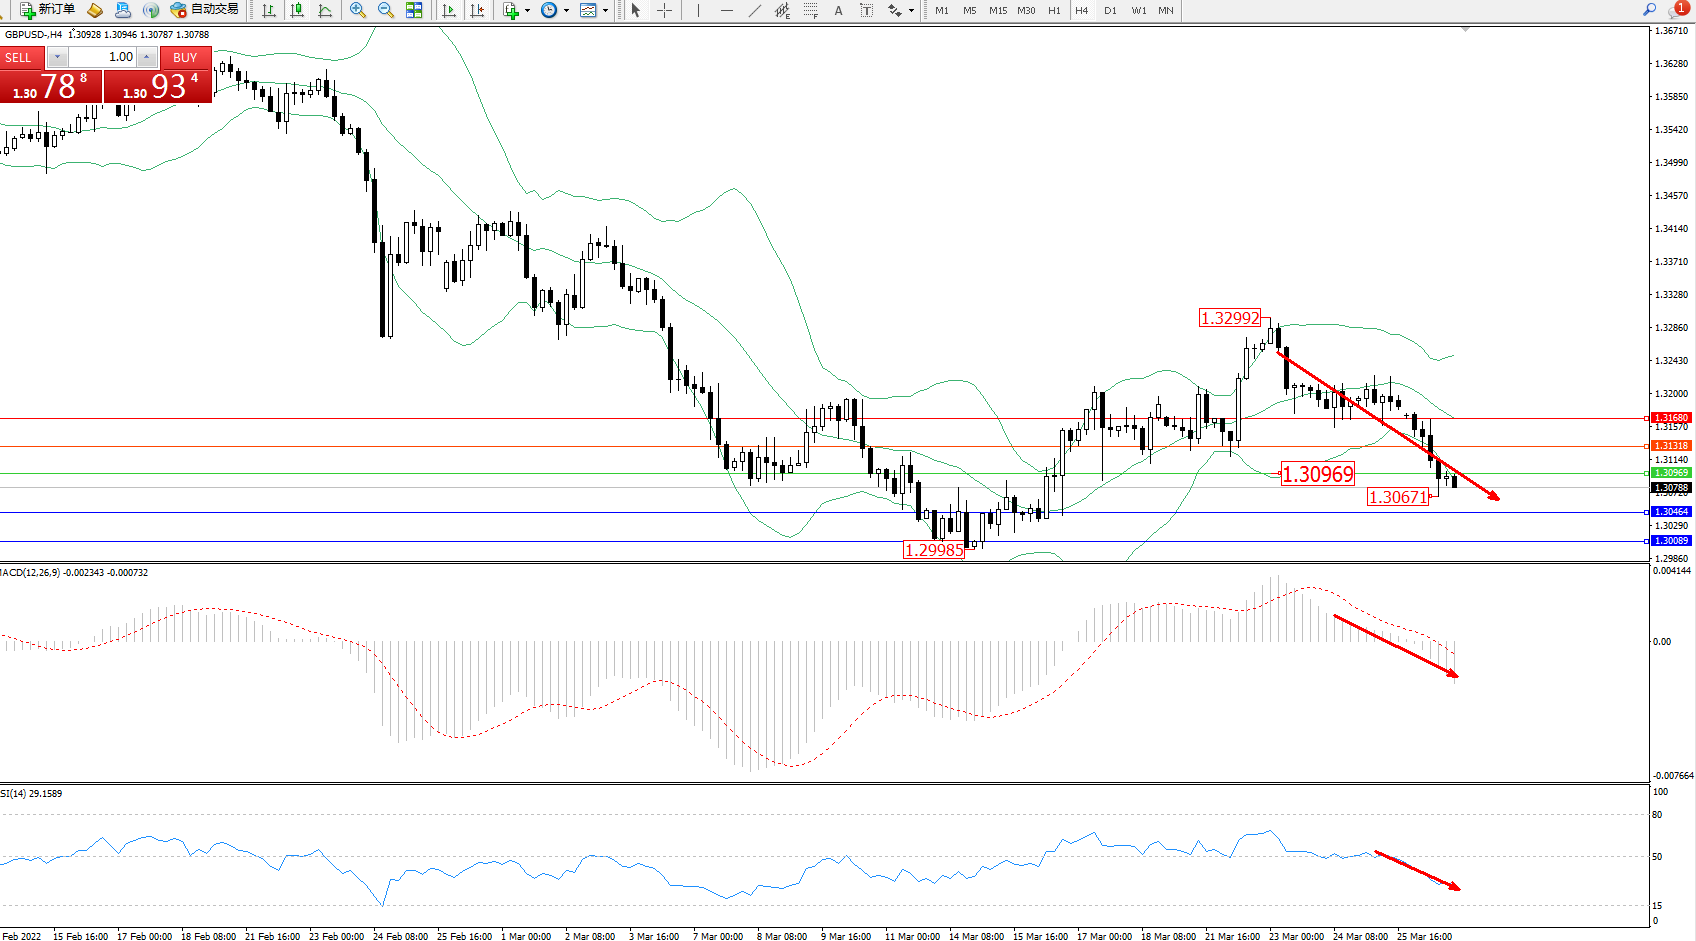The width and height of the screenshot is (1696, 941).
Task: Click the zoom out magnifier icon
Action: pos(385,10)
